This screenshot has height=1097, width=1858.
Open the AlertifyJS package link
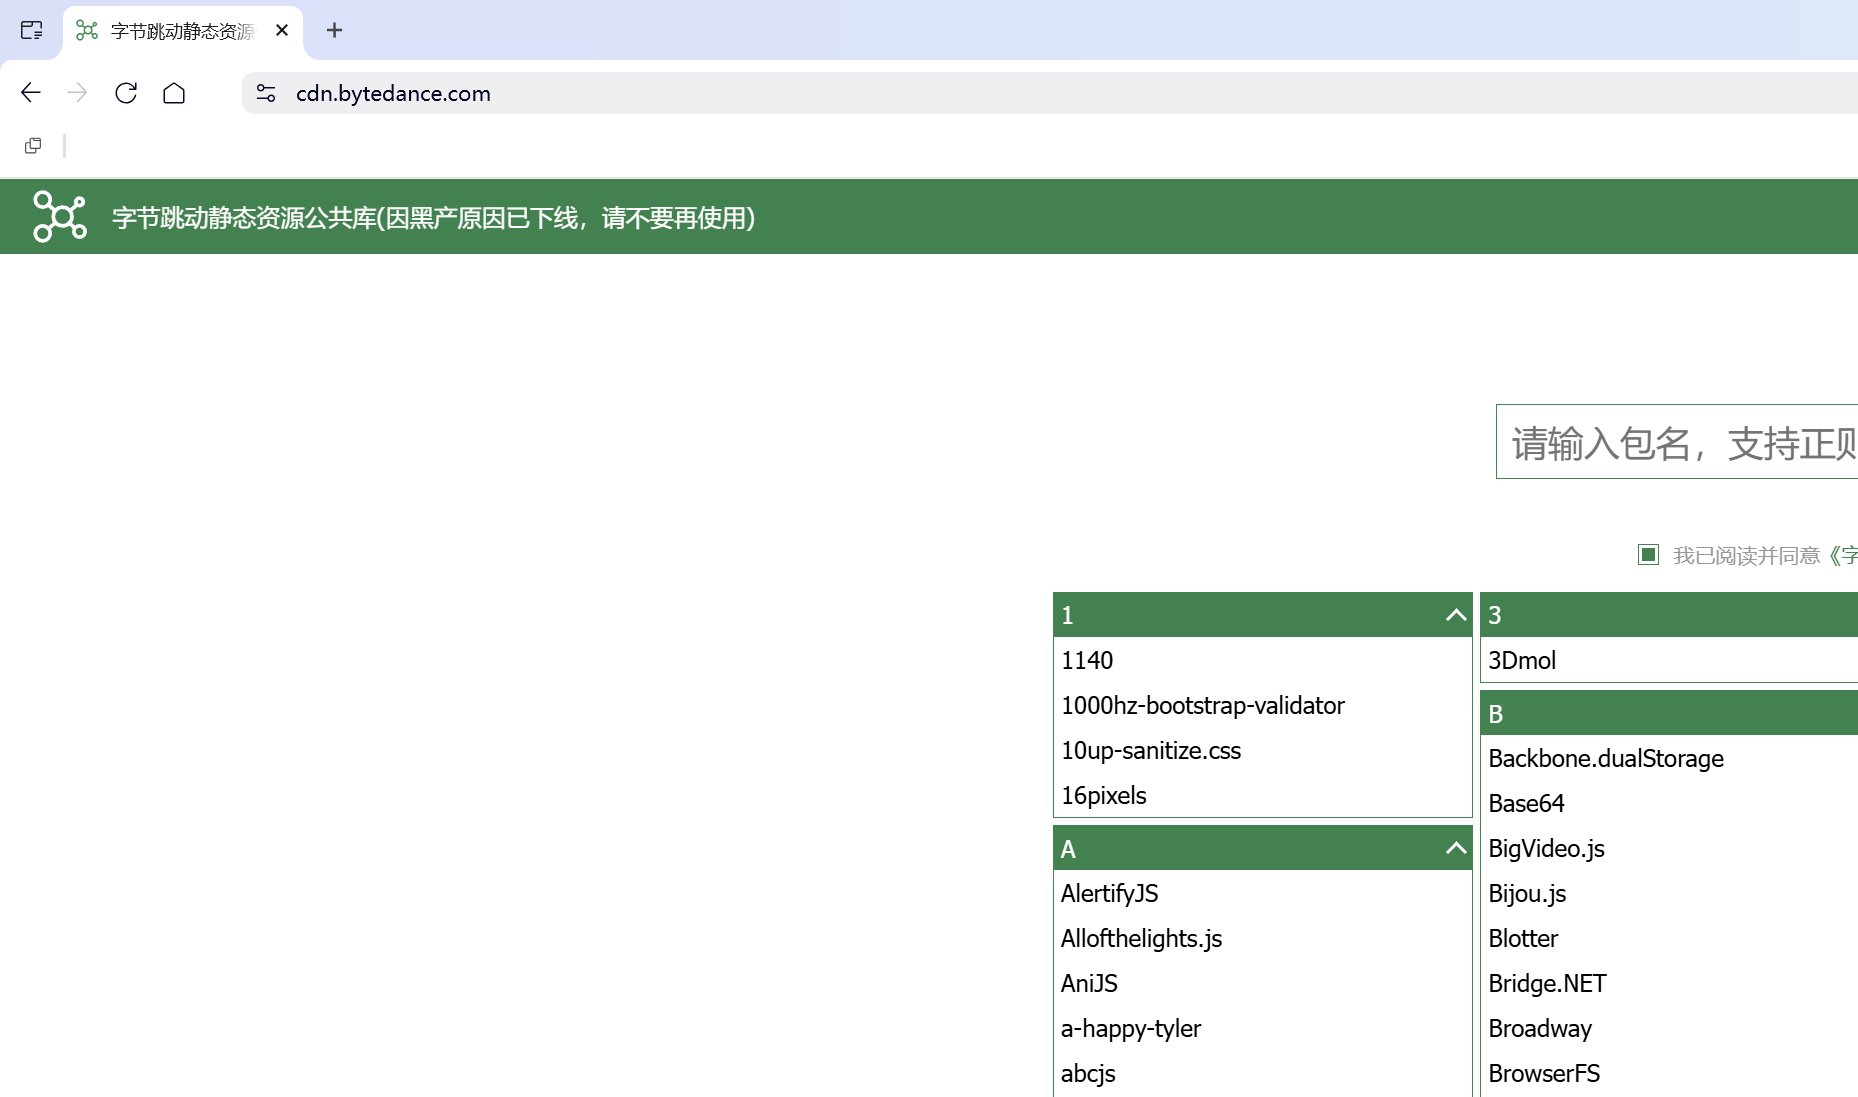tap(1110, 893)
